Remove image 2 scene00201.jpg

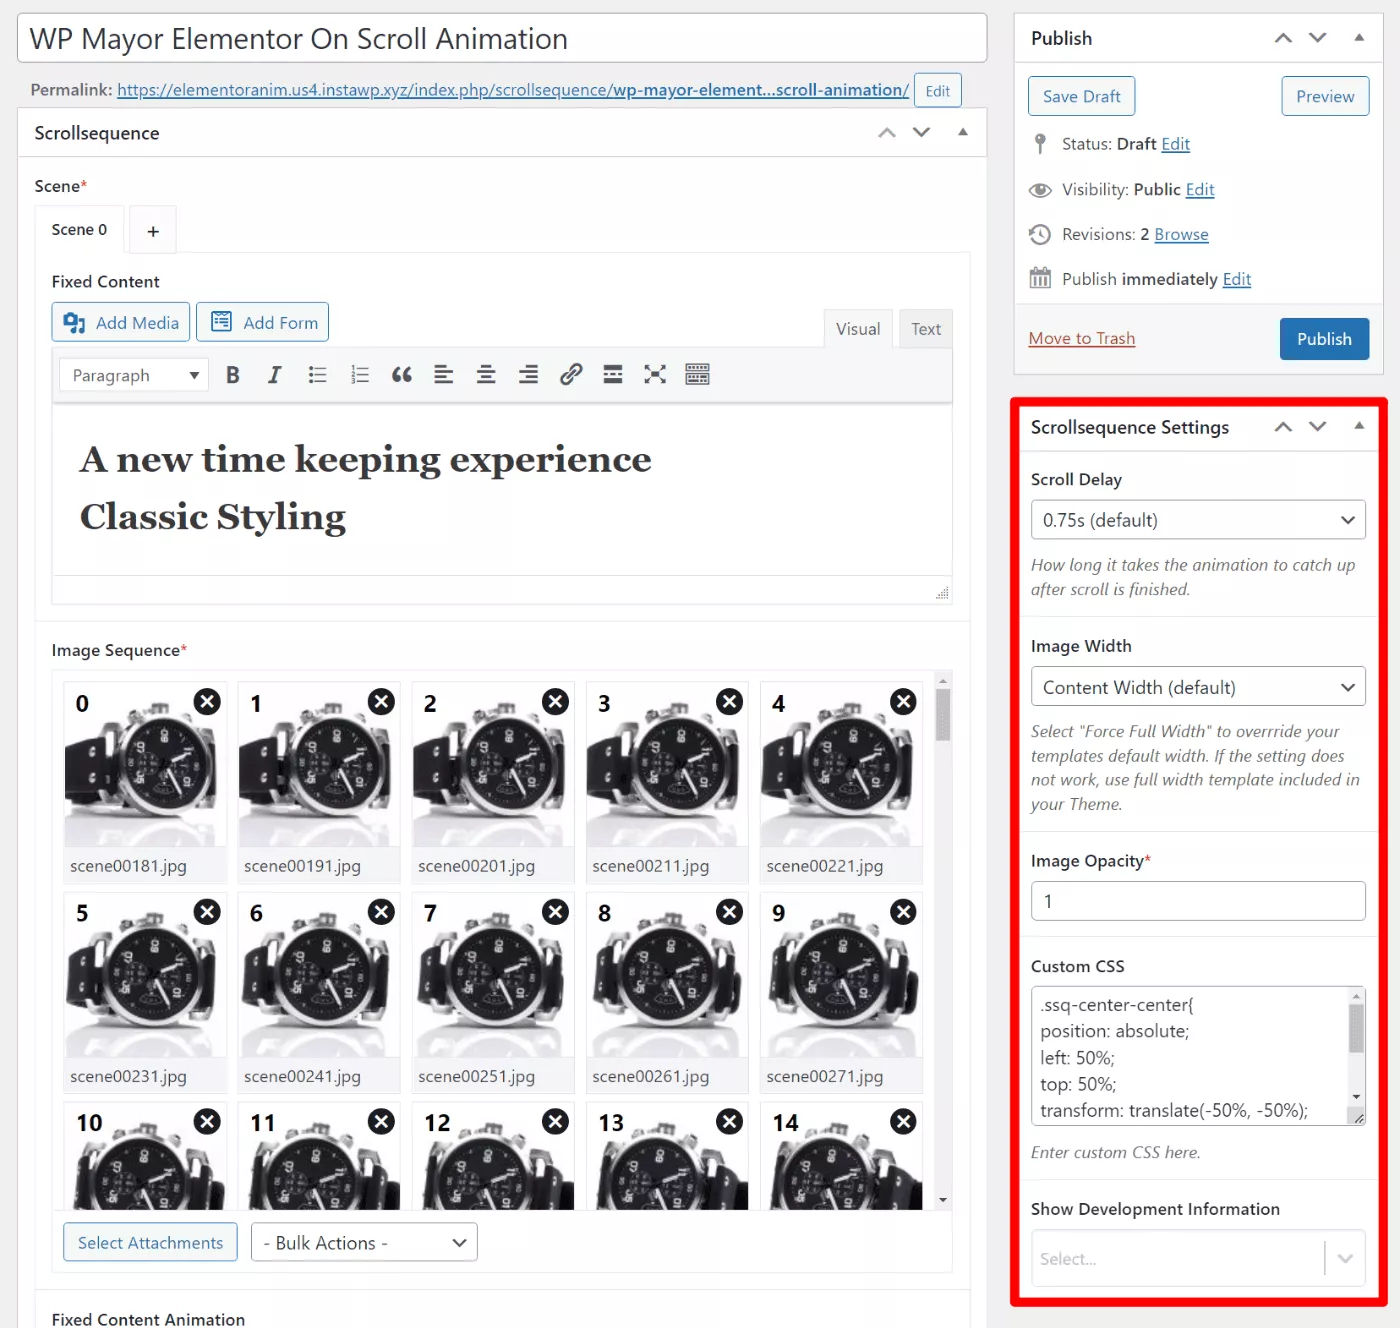[x=555, y=702]
